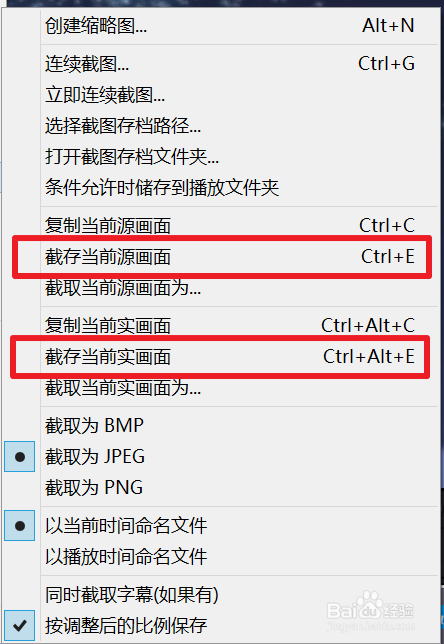Enable 条件允许时储存到播放文件夹 option
This screenshot has width=444, height=644.
222,188
